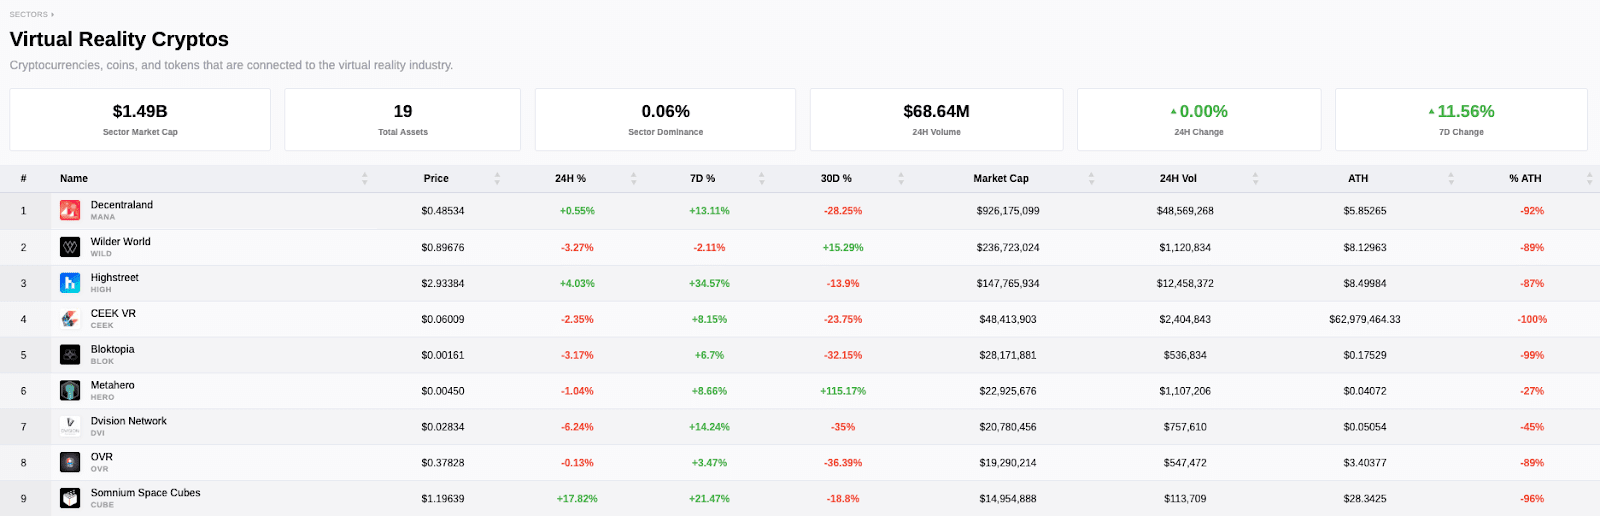Click the CUBE ticker symbol
1600x516 pixels.
[102, 505]
